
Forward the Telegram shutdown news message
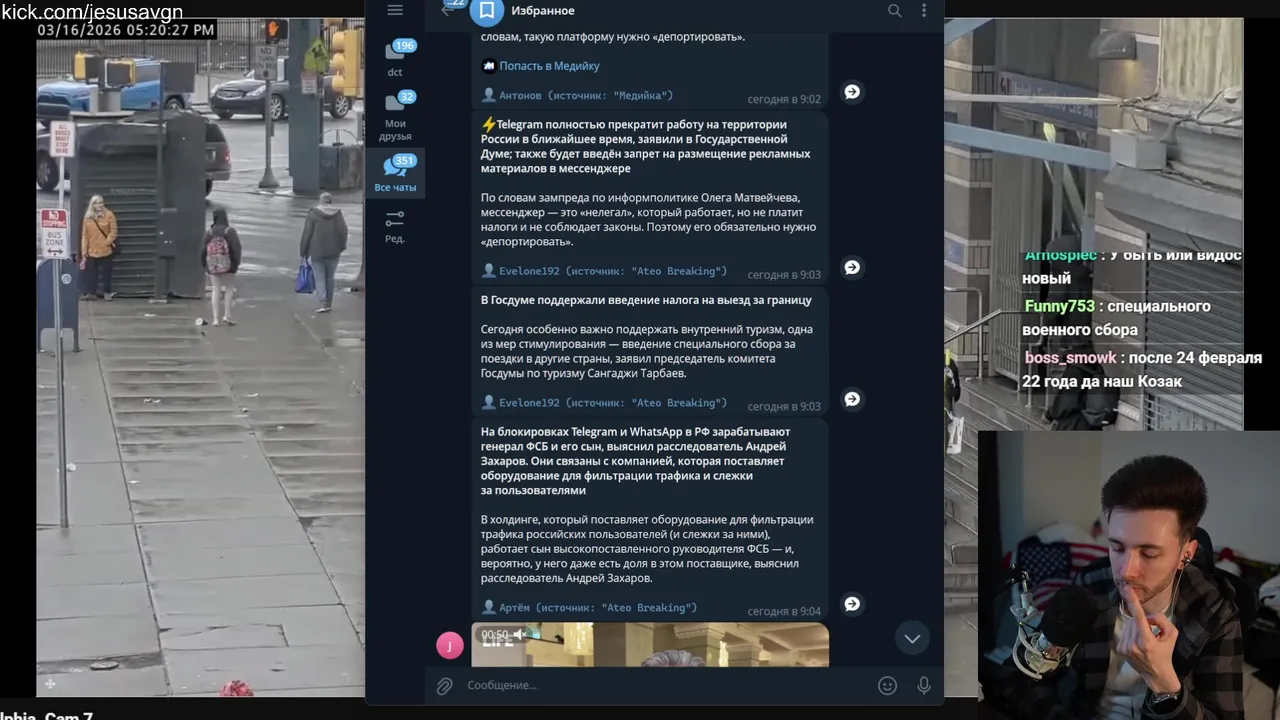point(852,267)
